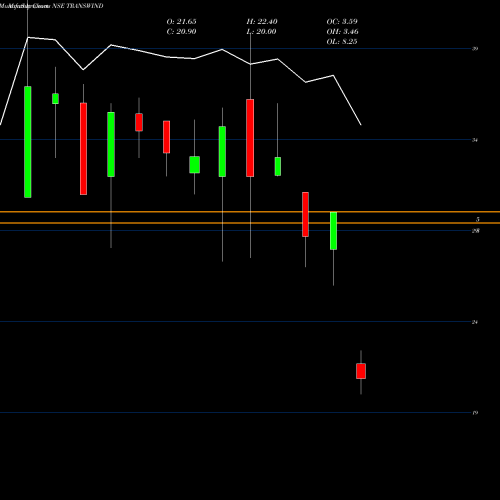
Task: Select the open value O: 21.65
Action: pos(181,22)
